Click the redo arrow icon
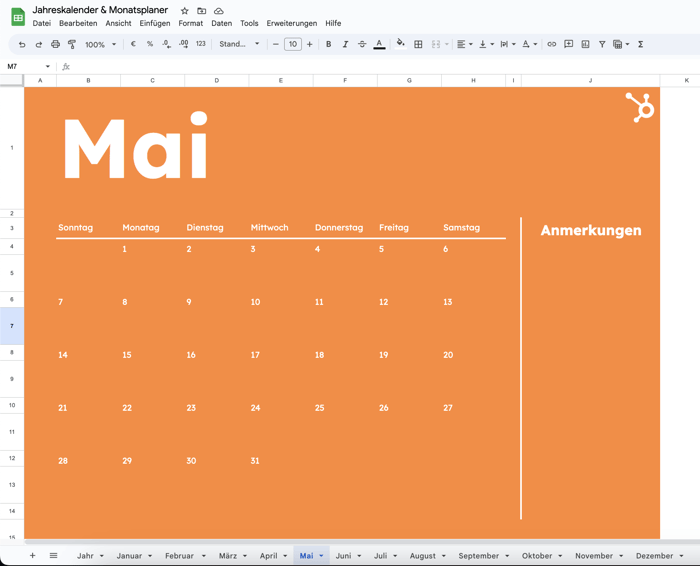Image resolution: width=700 pixels, height=566 pixels. click(39, 44)
